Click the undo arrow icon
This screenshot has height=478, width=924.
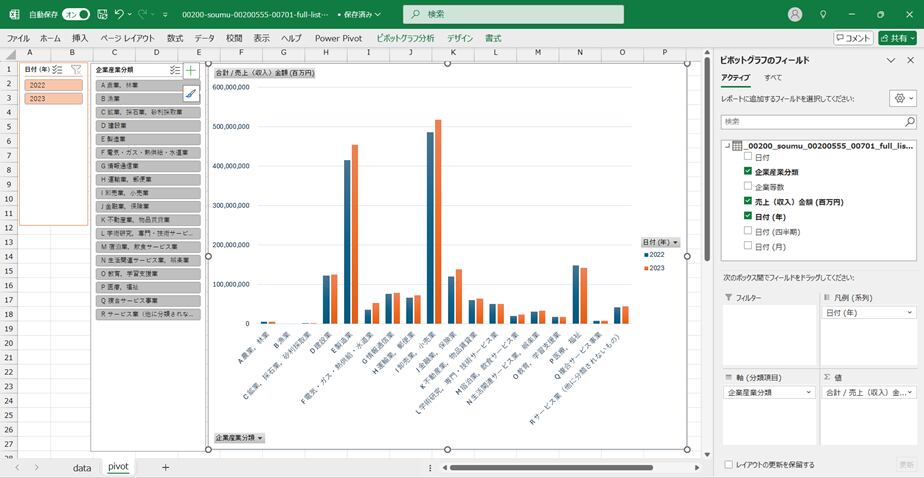pyautogui.click(x=120, y=14)
